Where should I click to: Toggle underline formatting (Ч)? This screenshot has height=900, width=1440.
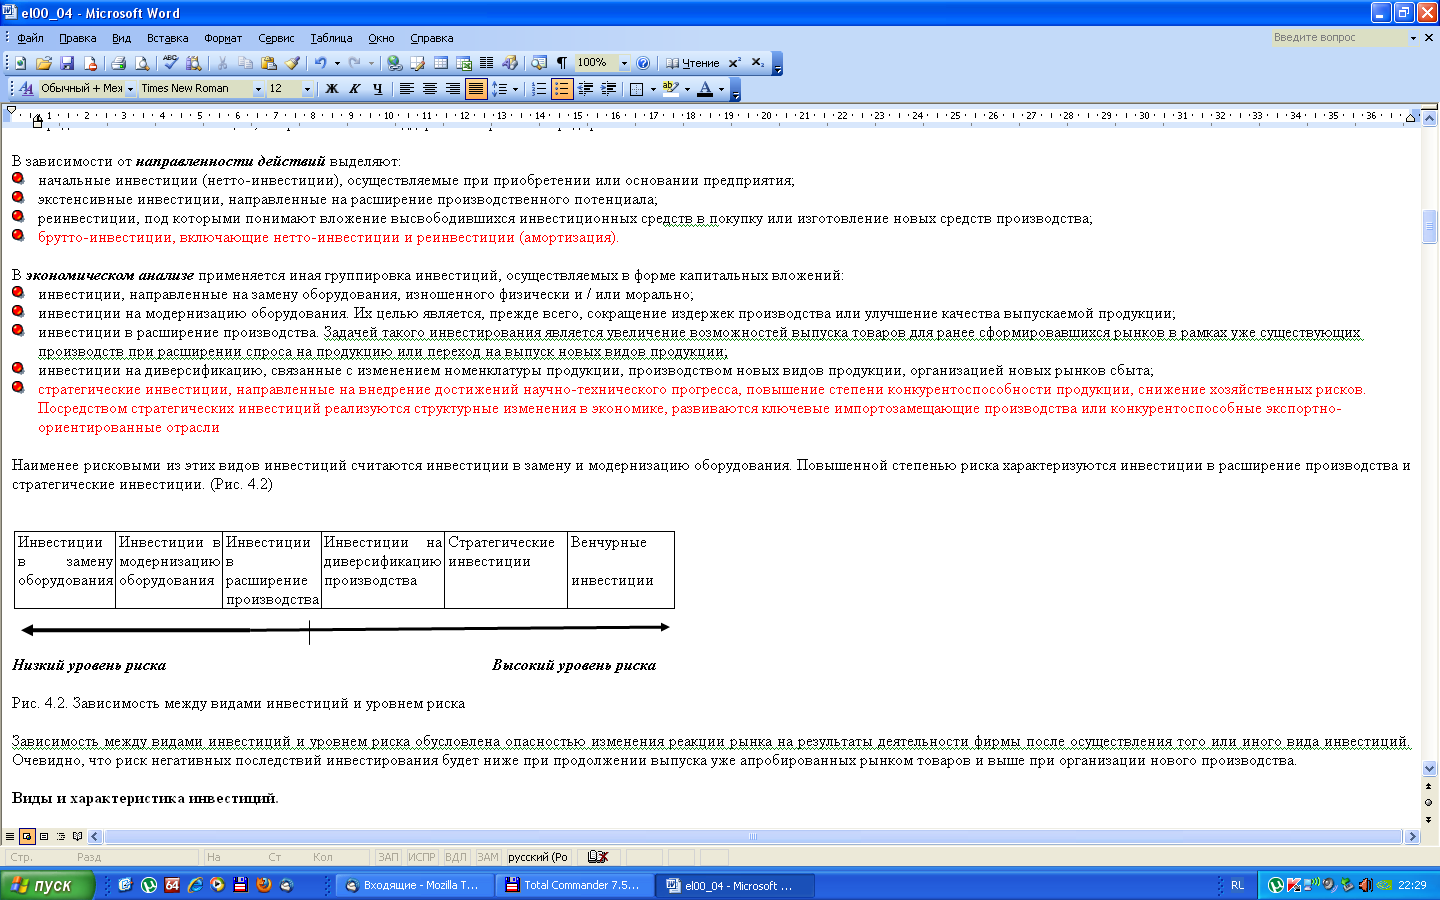click(377, 89)
